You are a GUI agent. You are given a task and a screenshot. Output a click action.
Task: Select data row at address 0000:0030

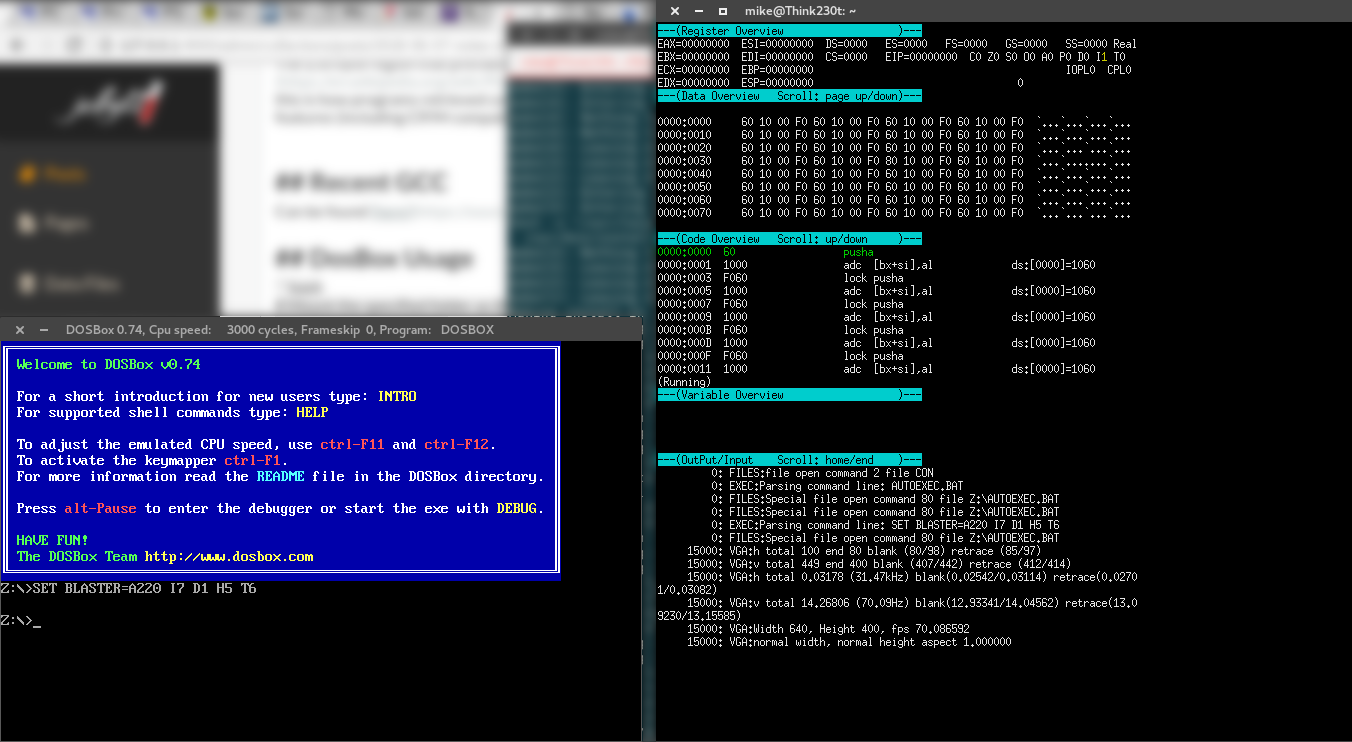click(x=894, y=161)
